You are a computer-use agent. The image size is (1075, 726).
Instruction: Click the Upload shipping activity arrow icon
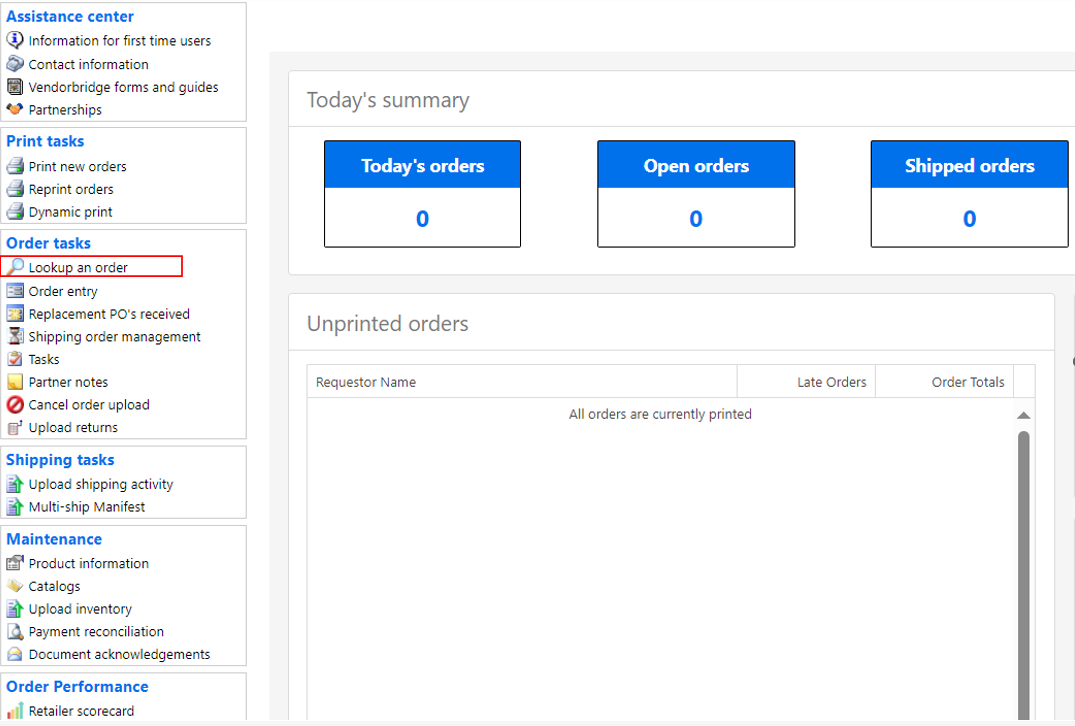click(15, 484)
